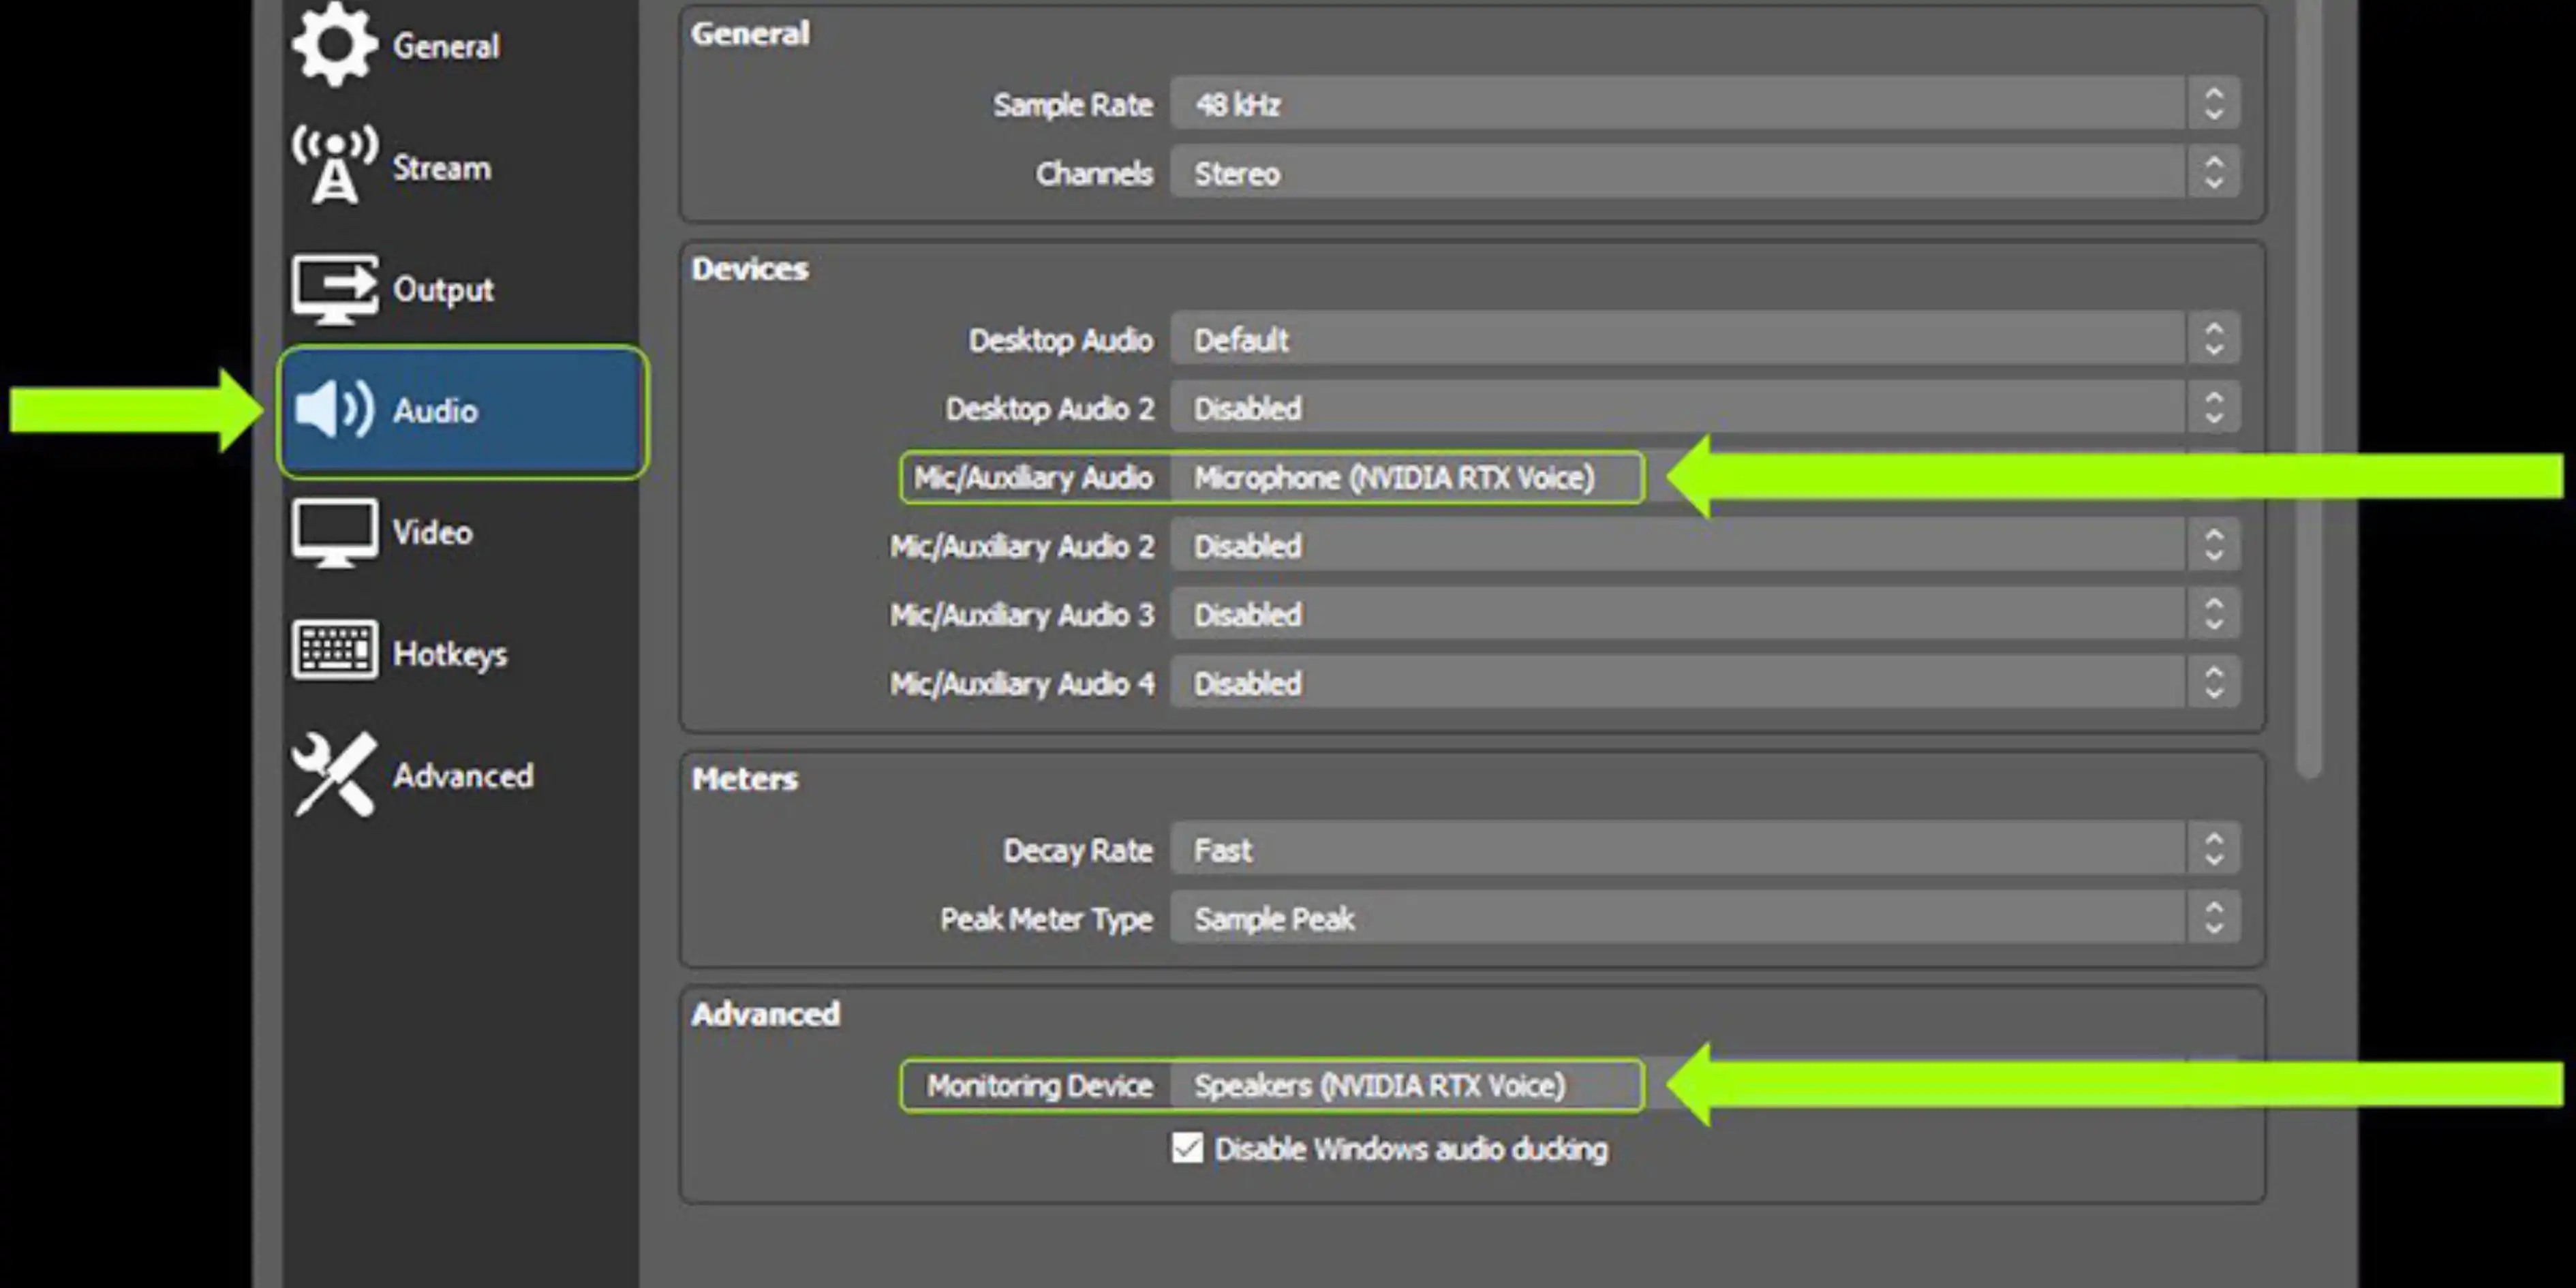Switch to the Advanced settings label

463,776
